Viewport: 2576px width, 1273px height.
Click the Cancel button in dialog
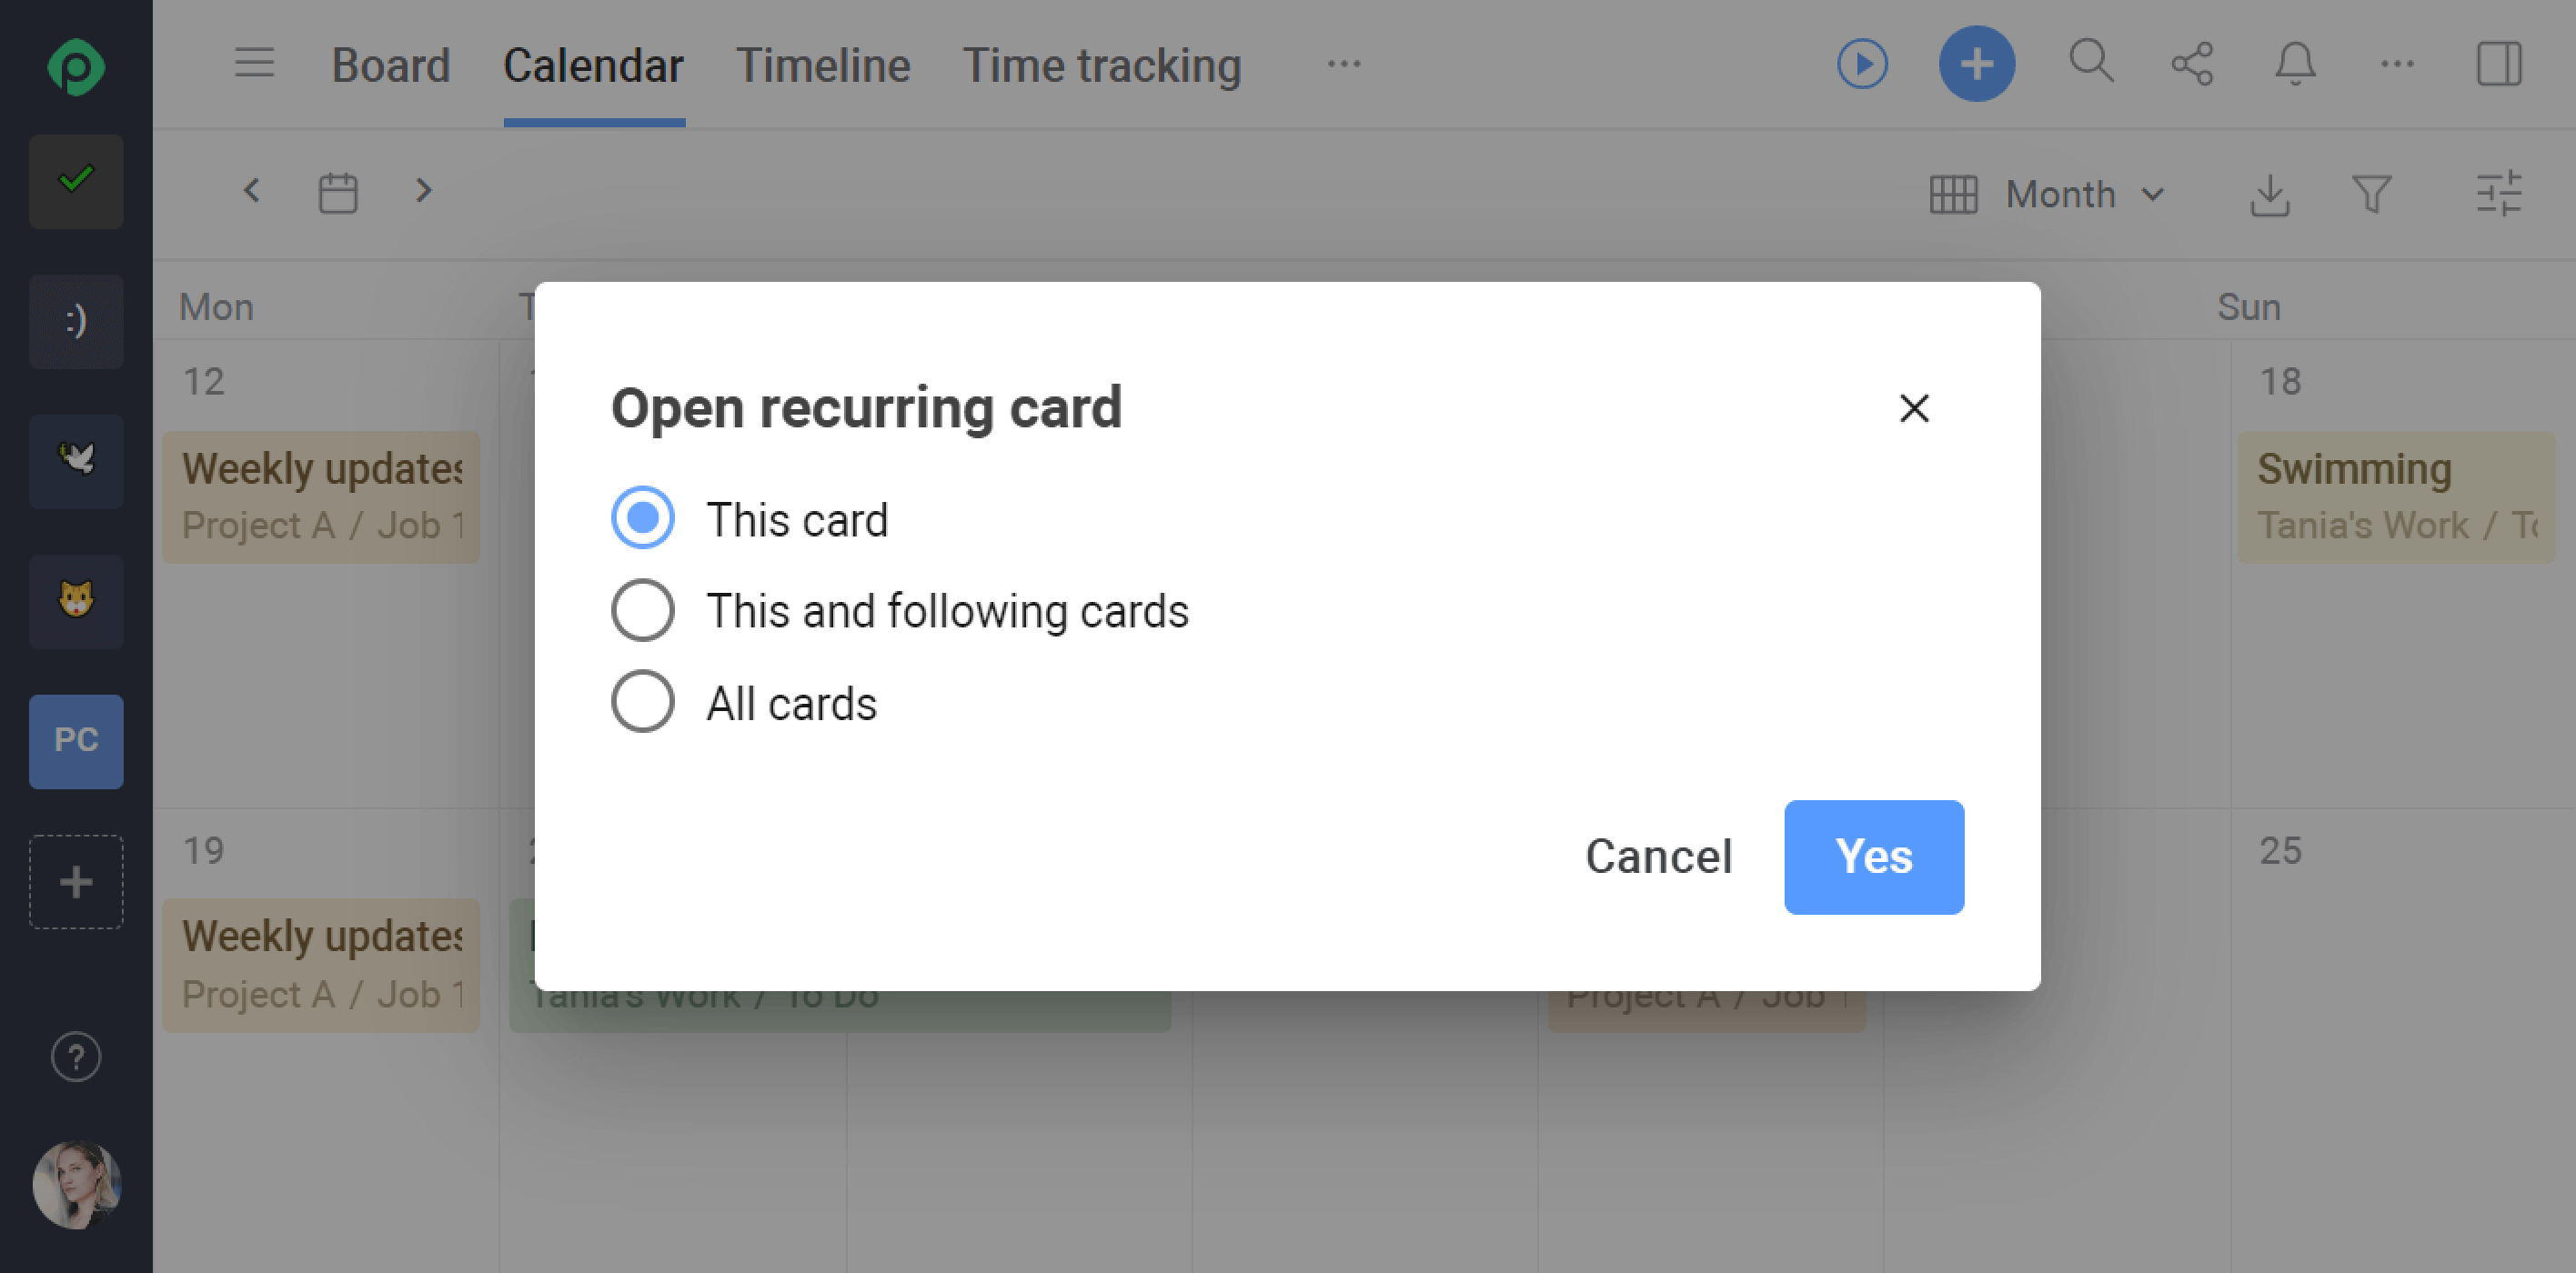(x=1657, y=856)
